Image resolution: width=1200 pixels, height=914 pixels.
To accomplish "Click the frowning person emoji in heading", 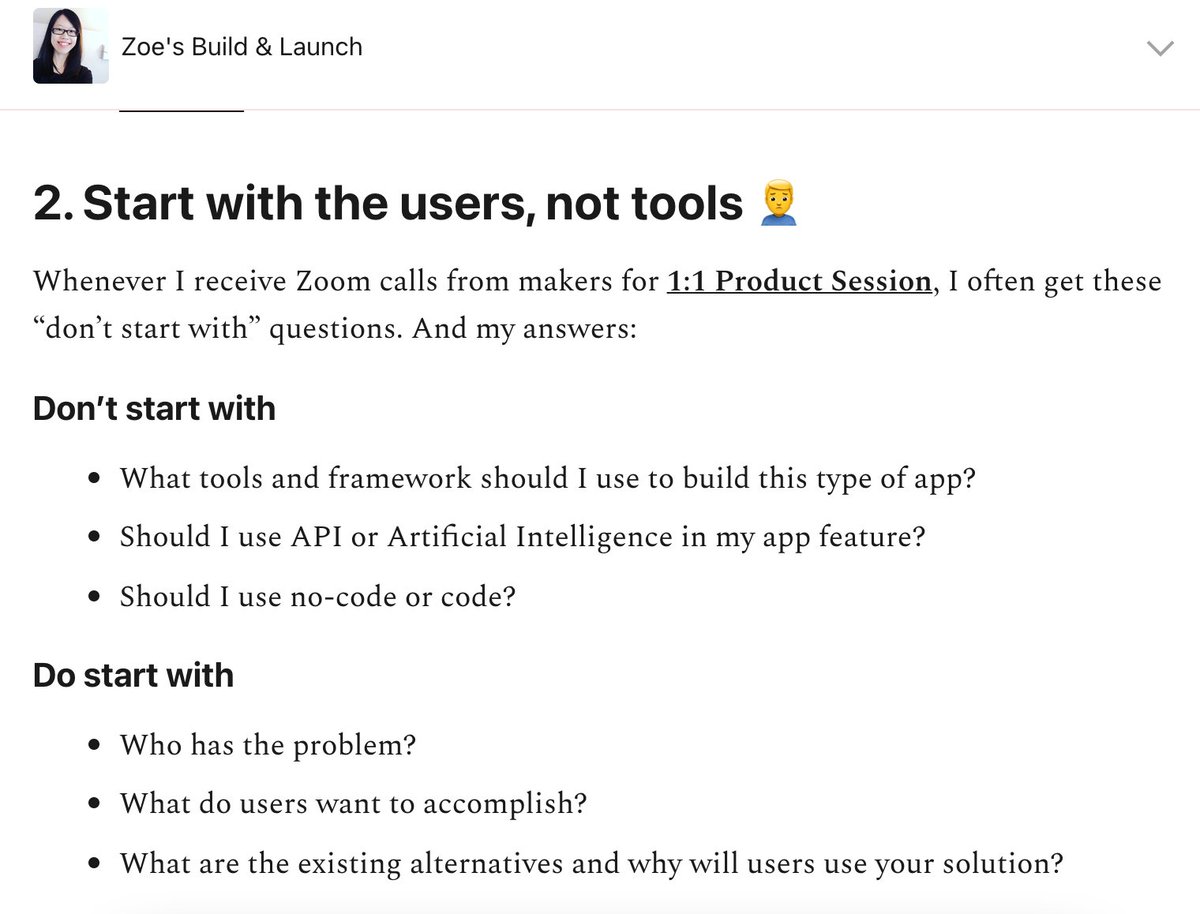I will click(x=779, y=203).
